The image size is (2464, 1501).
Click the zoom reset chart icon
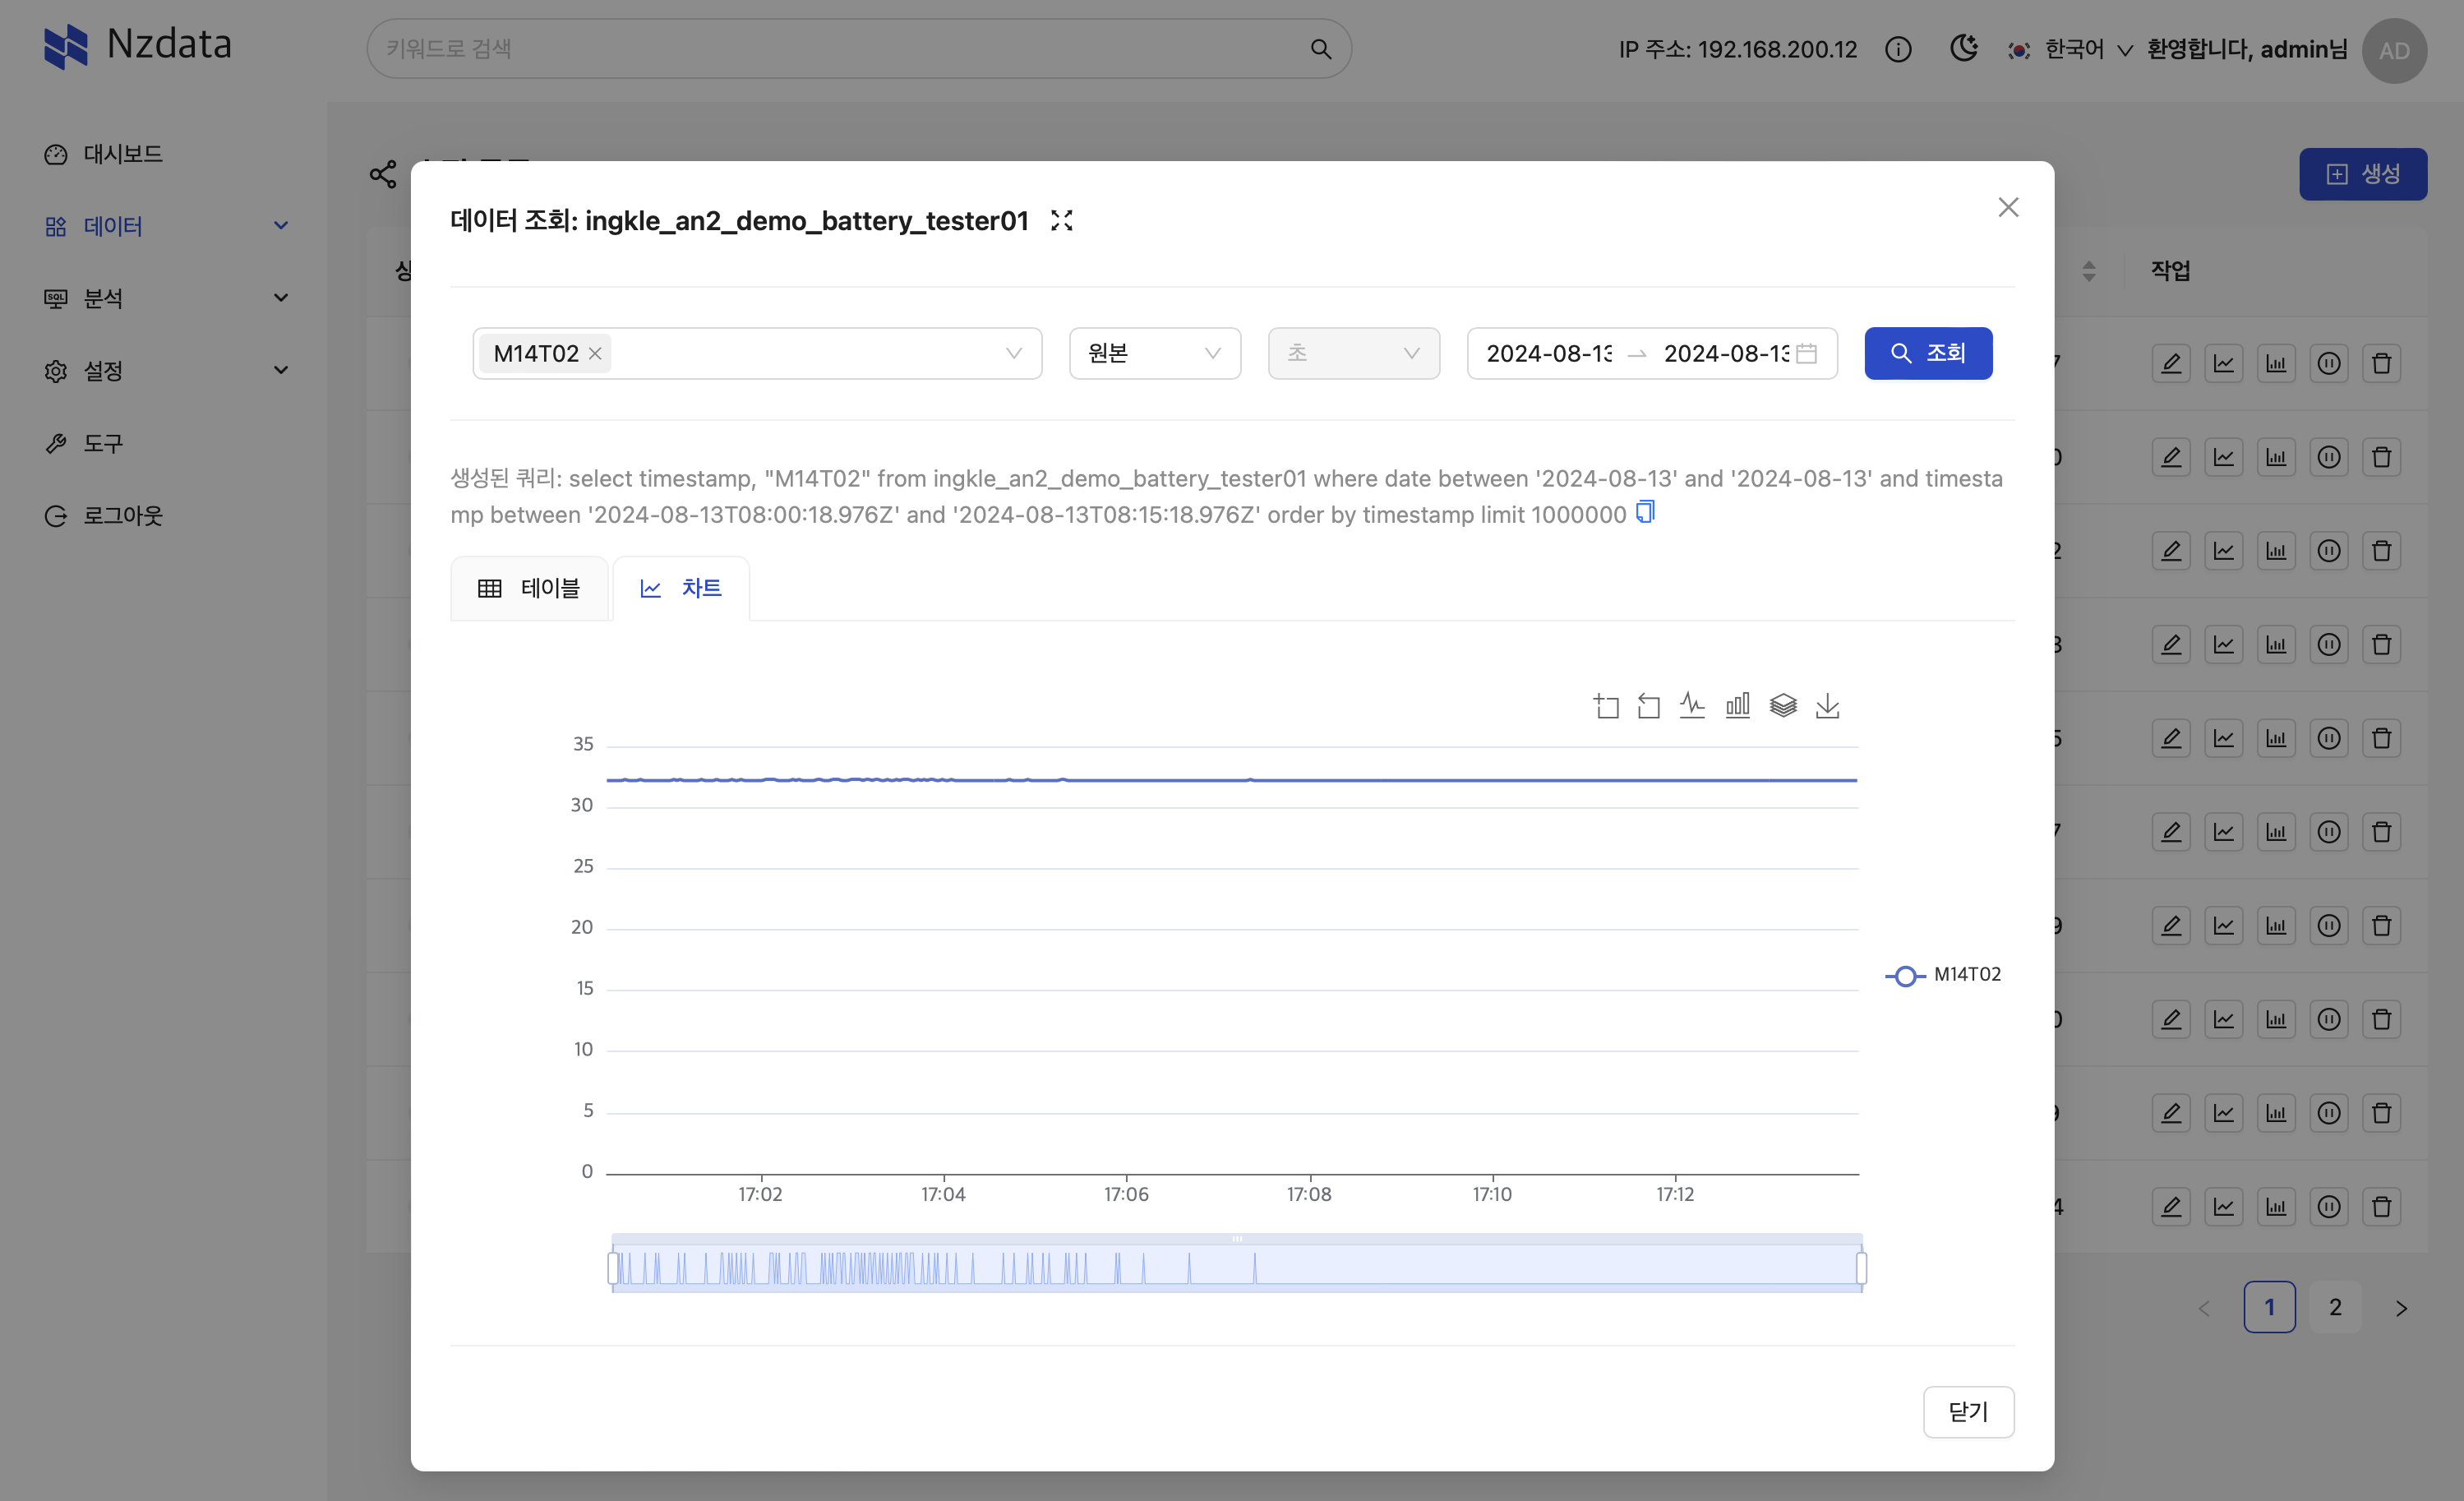pyautogui.click(x=1649, y=706)
